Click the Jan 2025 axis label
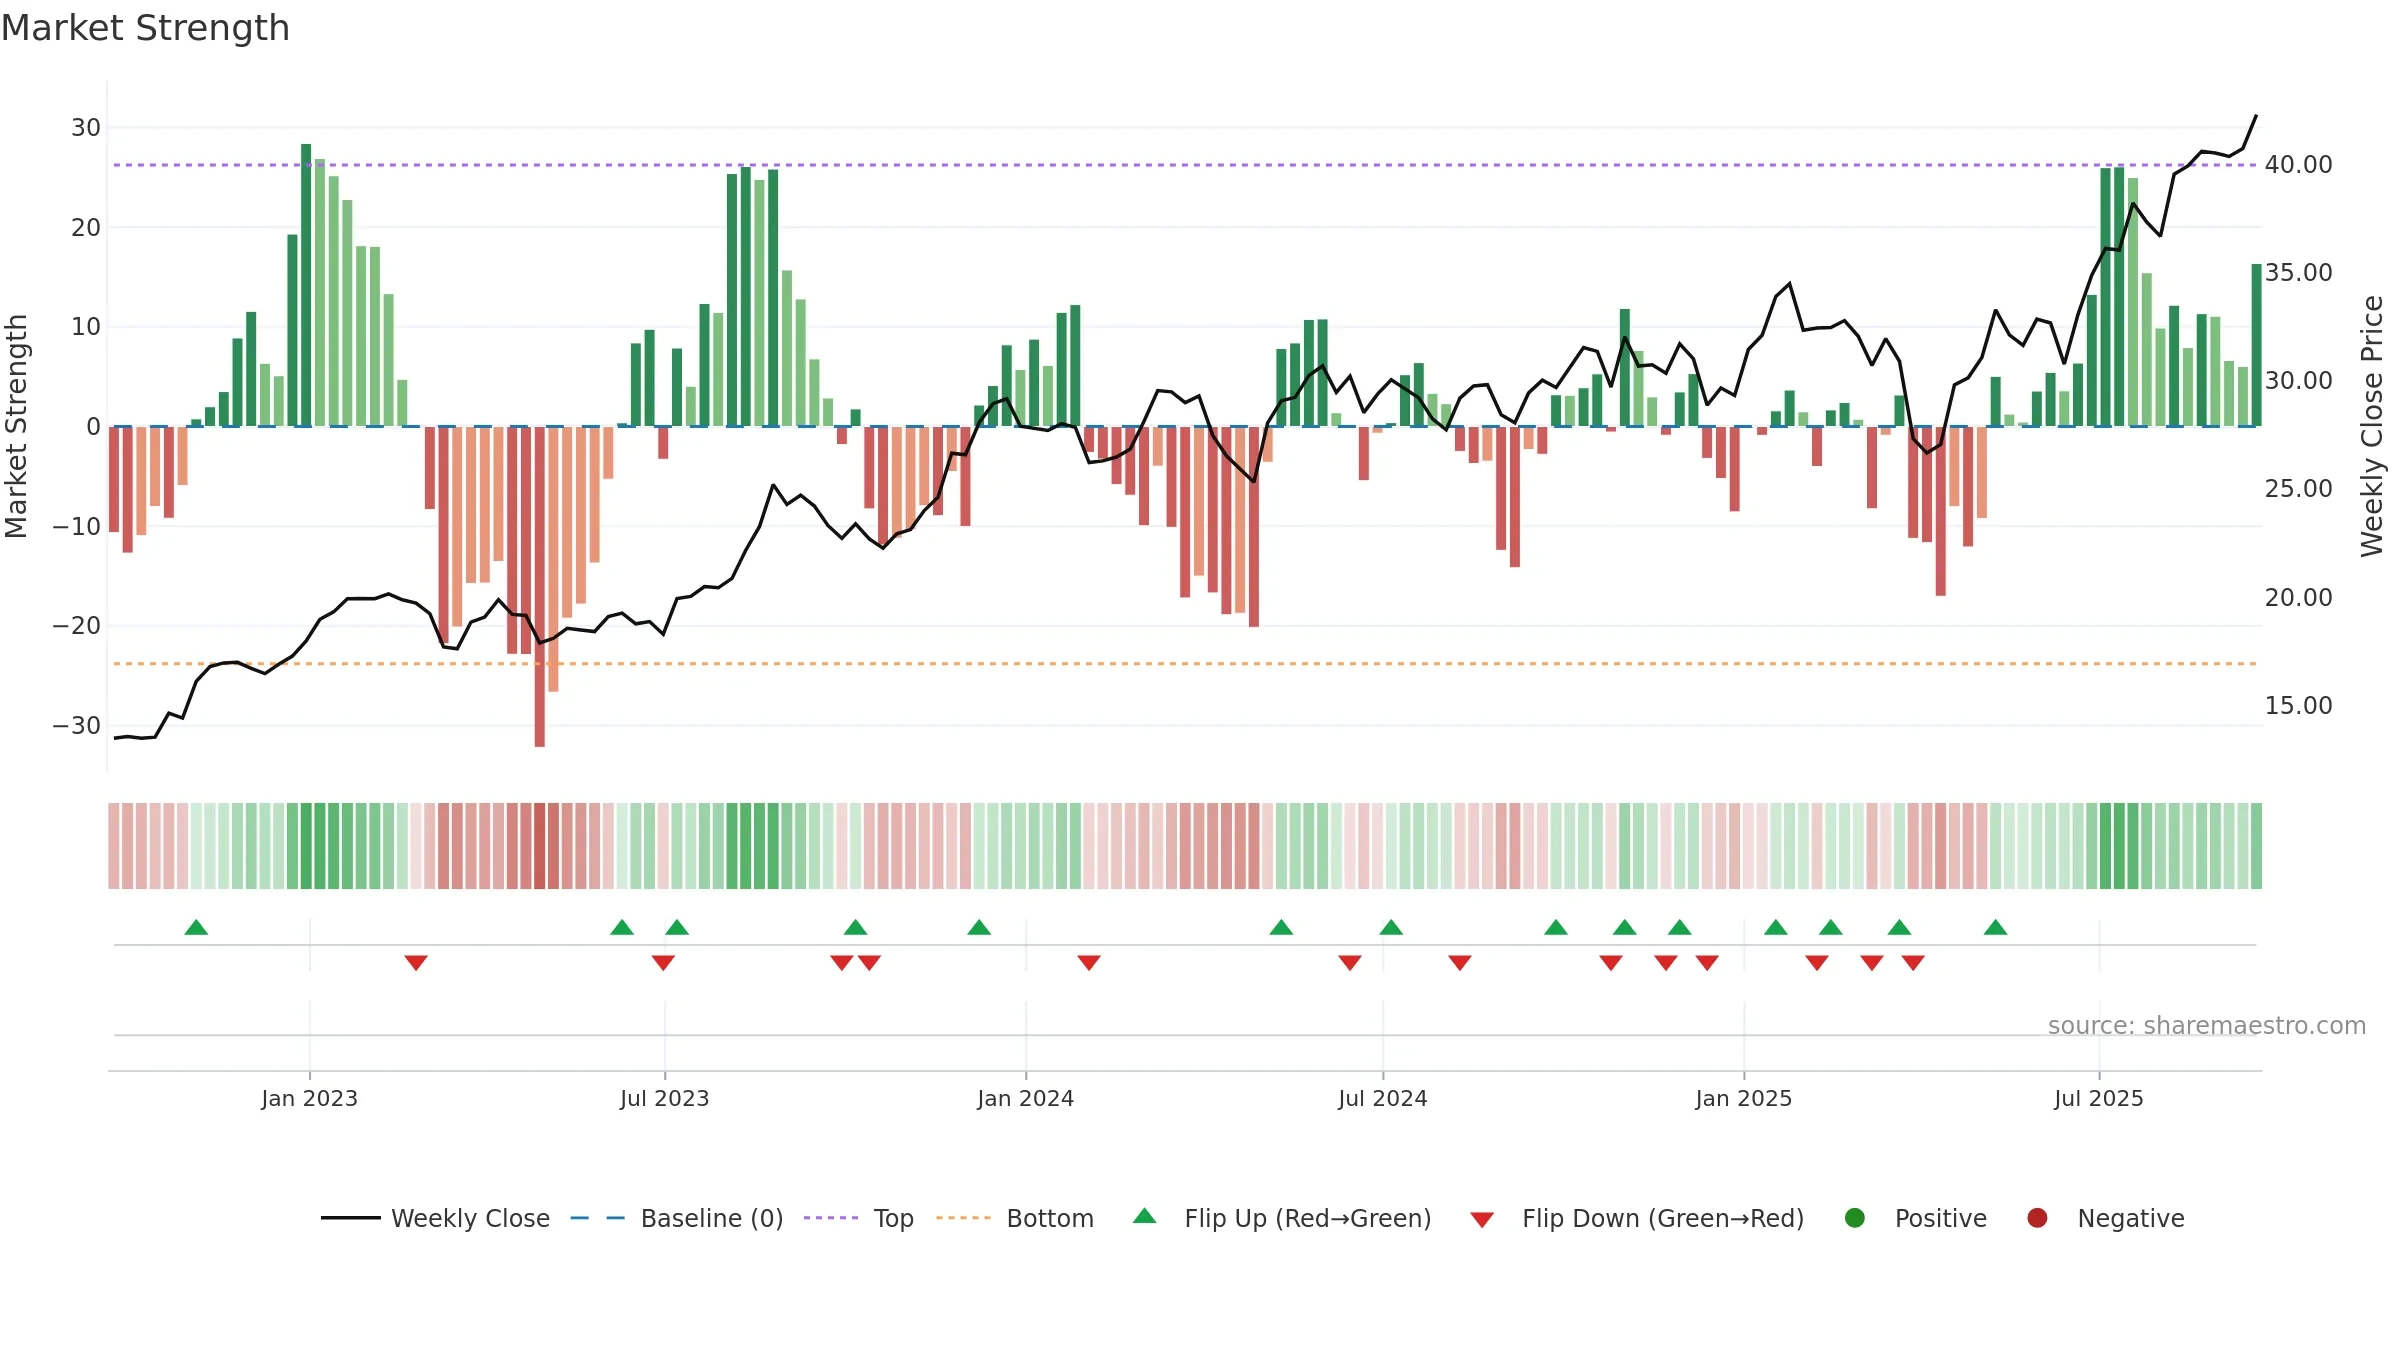Screen dimensions: 2400x1350 tap(1744, 1098)
